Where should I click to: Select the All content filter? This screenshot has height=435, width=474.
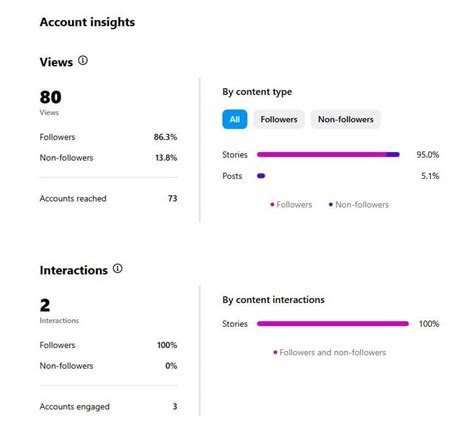pyautogui.click(x=235, y=119)
